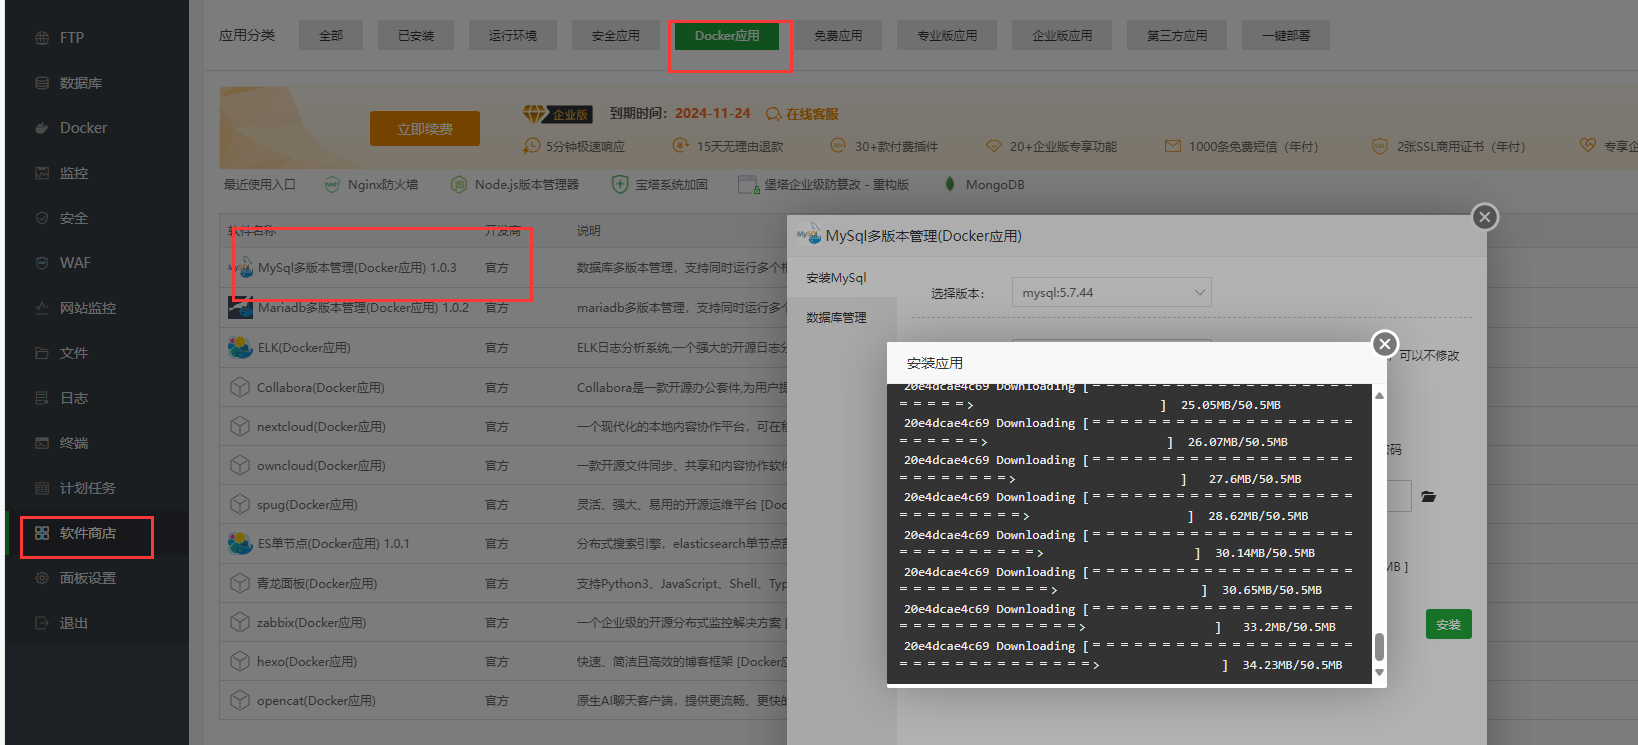Click the 面板设置 gear icon

[42, 578]
